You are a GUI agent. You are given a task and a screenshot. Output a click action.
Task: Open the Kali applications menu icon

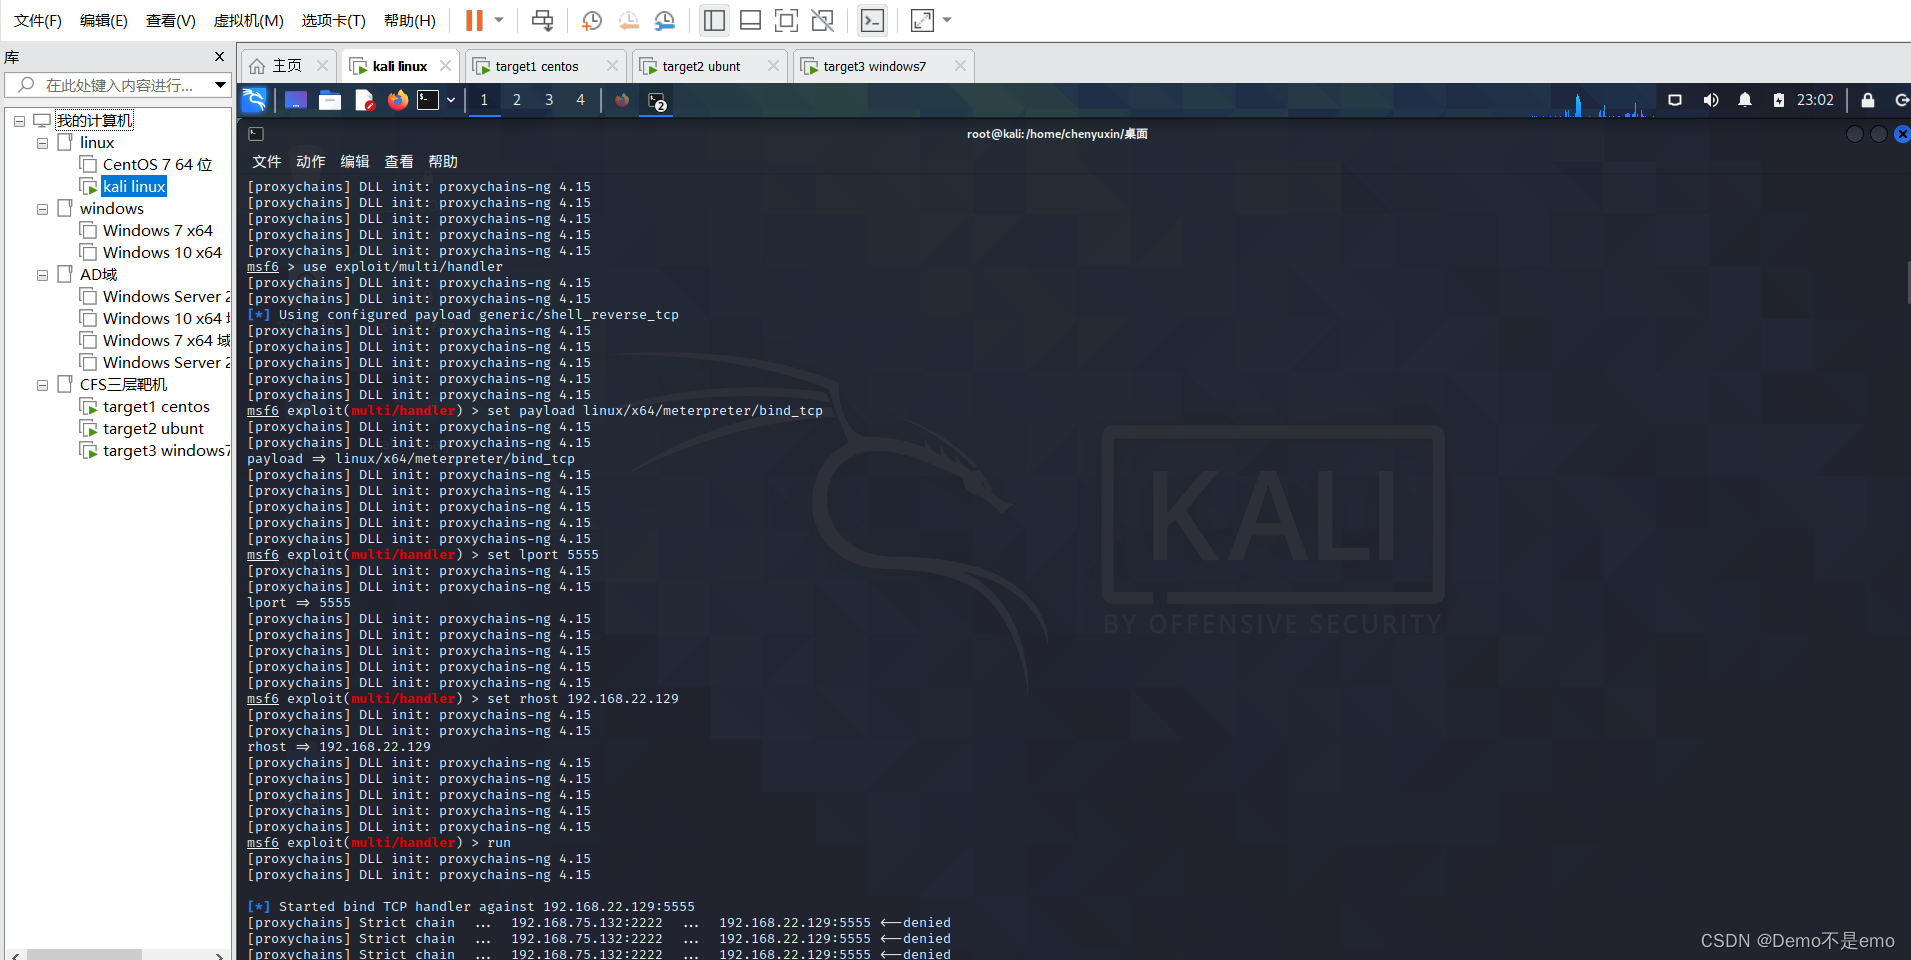255,100
